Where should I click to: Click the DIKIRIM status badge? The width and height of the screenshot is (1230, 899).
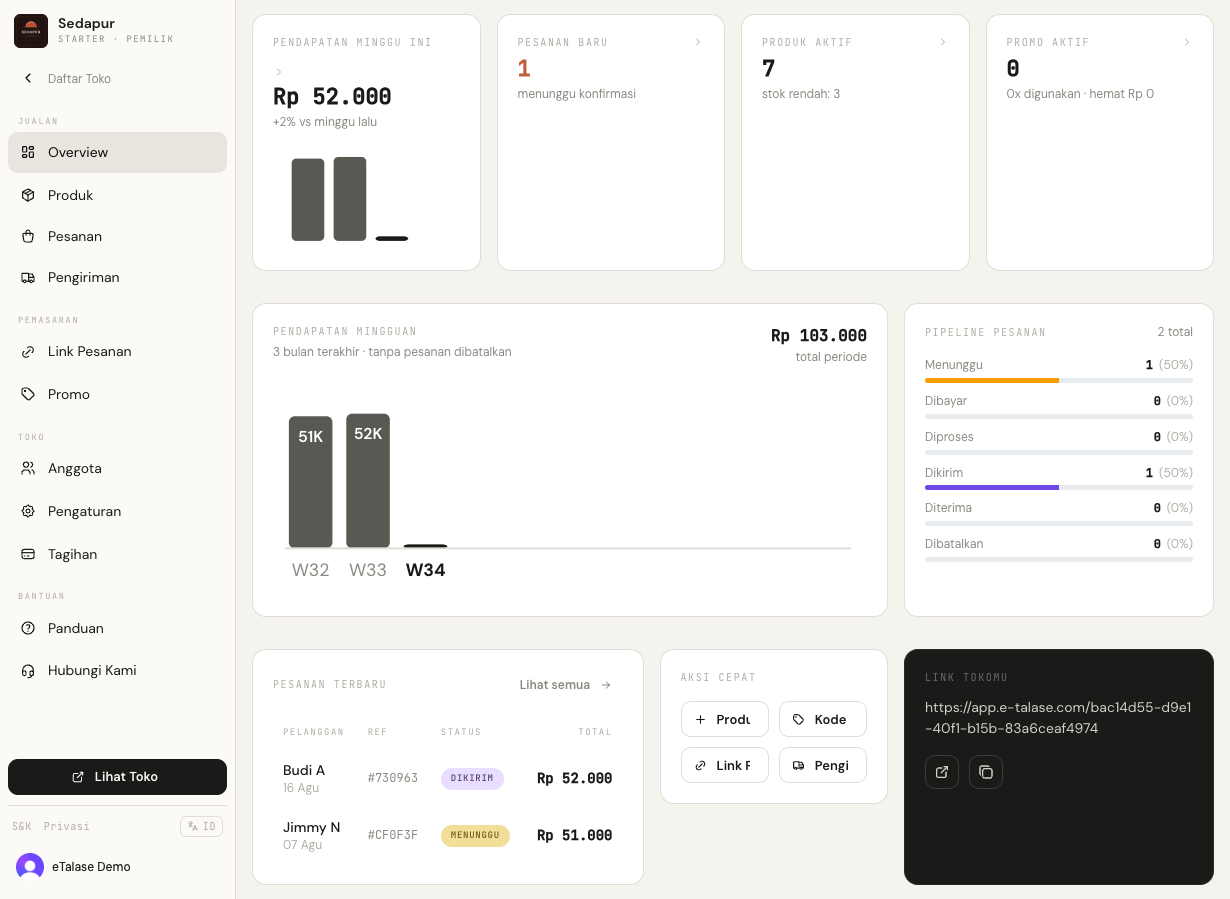tap(472, 778)
